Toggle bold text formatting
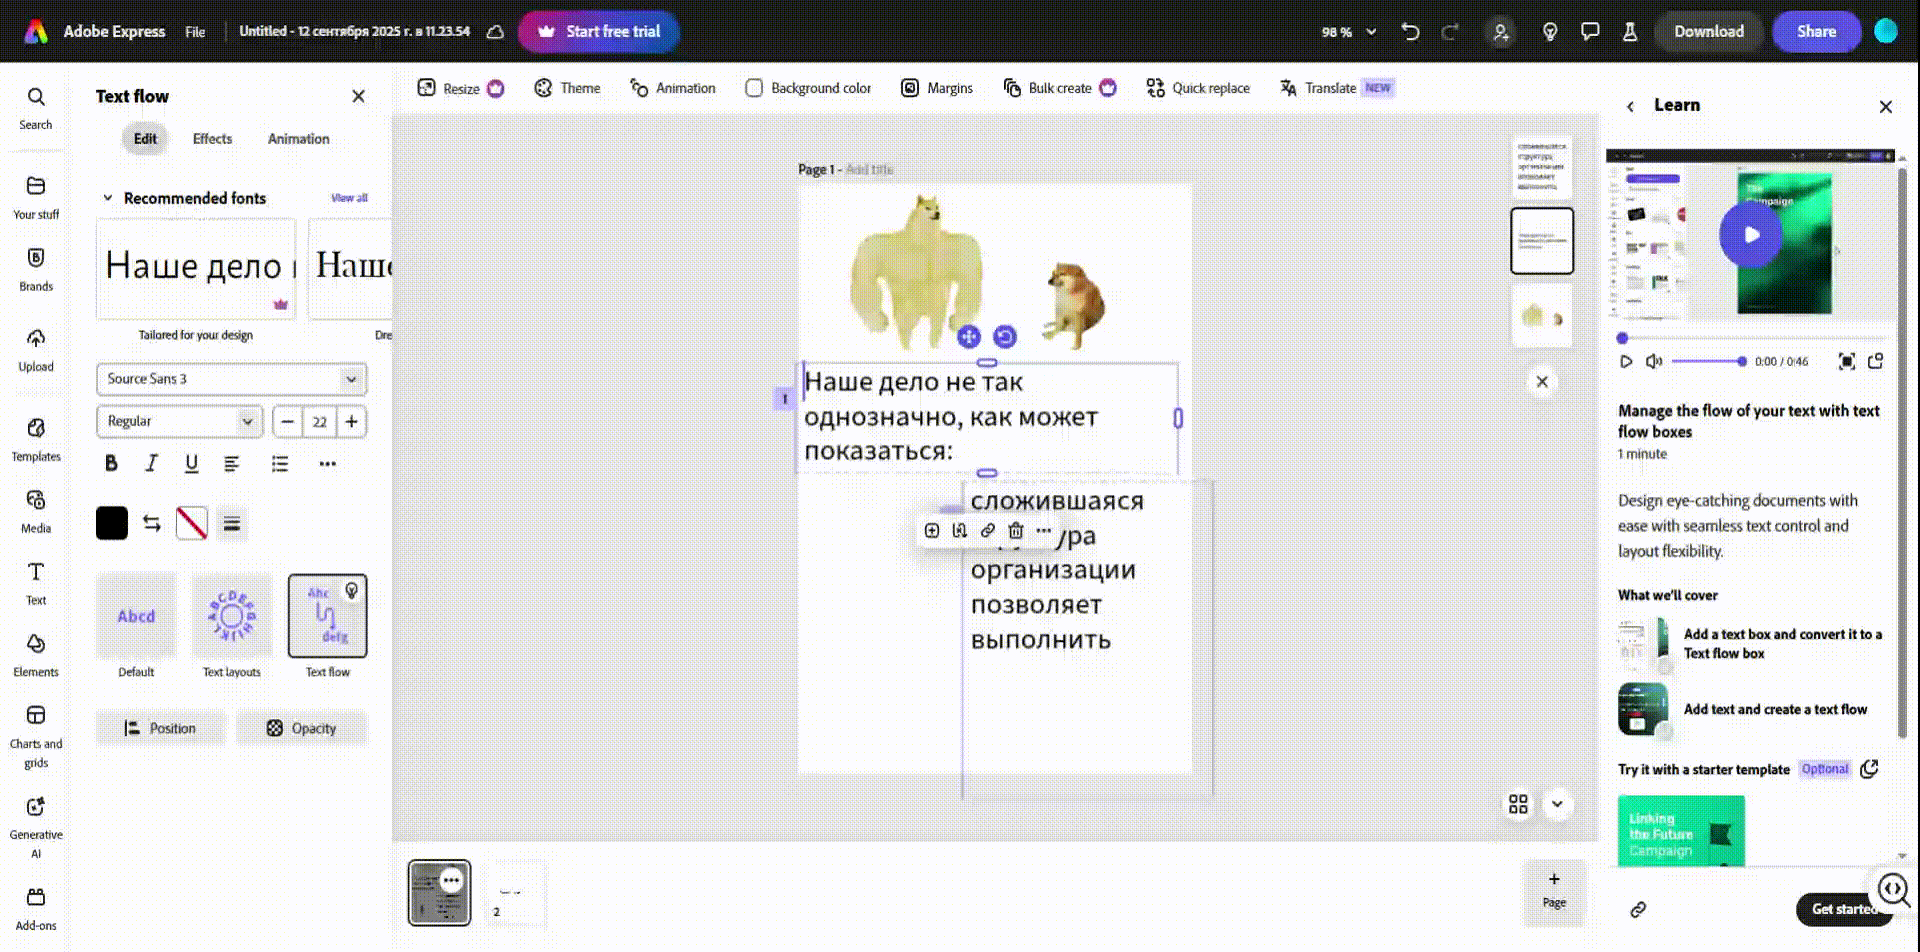The height and width of the screenshot is (952, 1920). (111, 463)
